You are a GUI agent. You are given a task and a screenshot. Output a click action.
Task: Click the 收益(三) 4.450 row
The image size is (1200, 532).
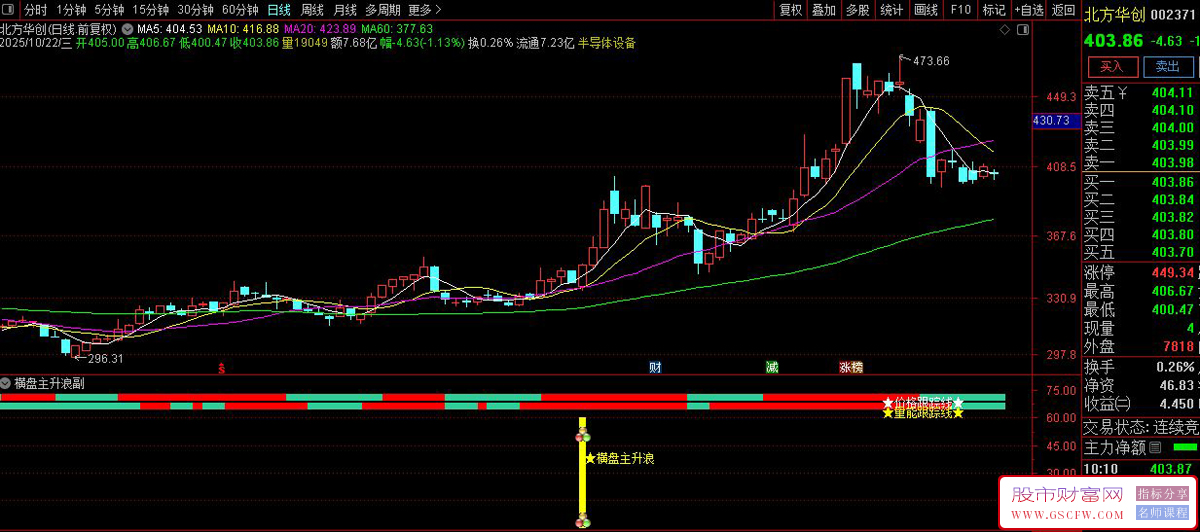coord(1141,404)
